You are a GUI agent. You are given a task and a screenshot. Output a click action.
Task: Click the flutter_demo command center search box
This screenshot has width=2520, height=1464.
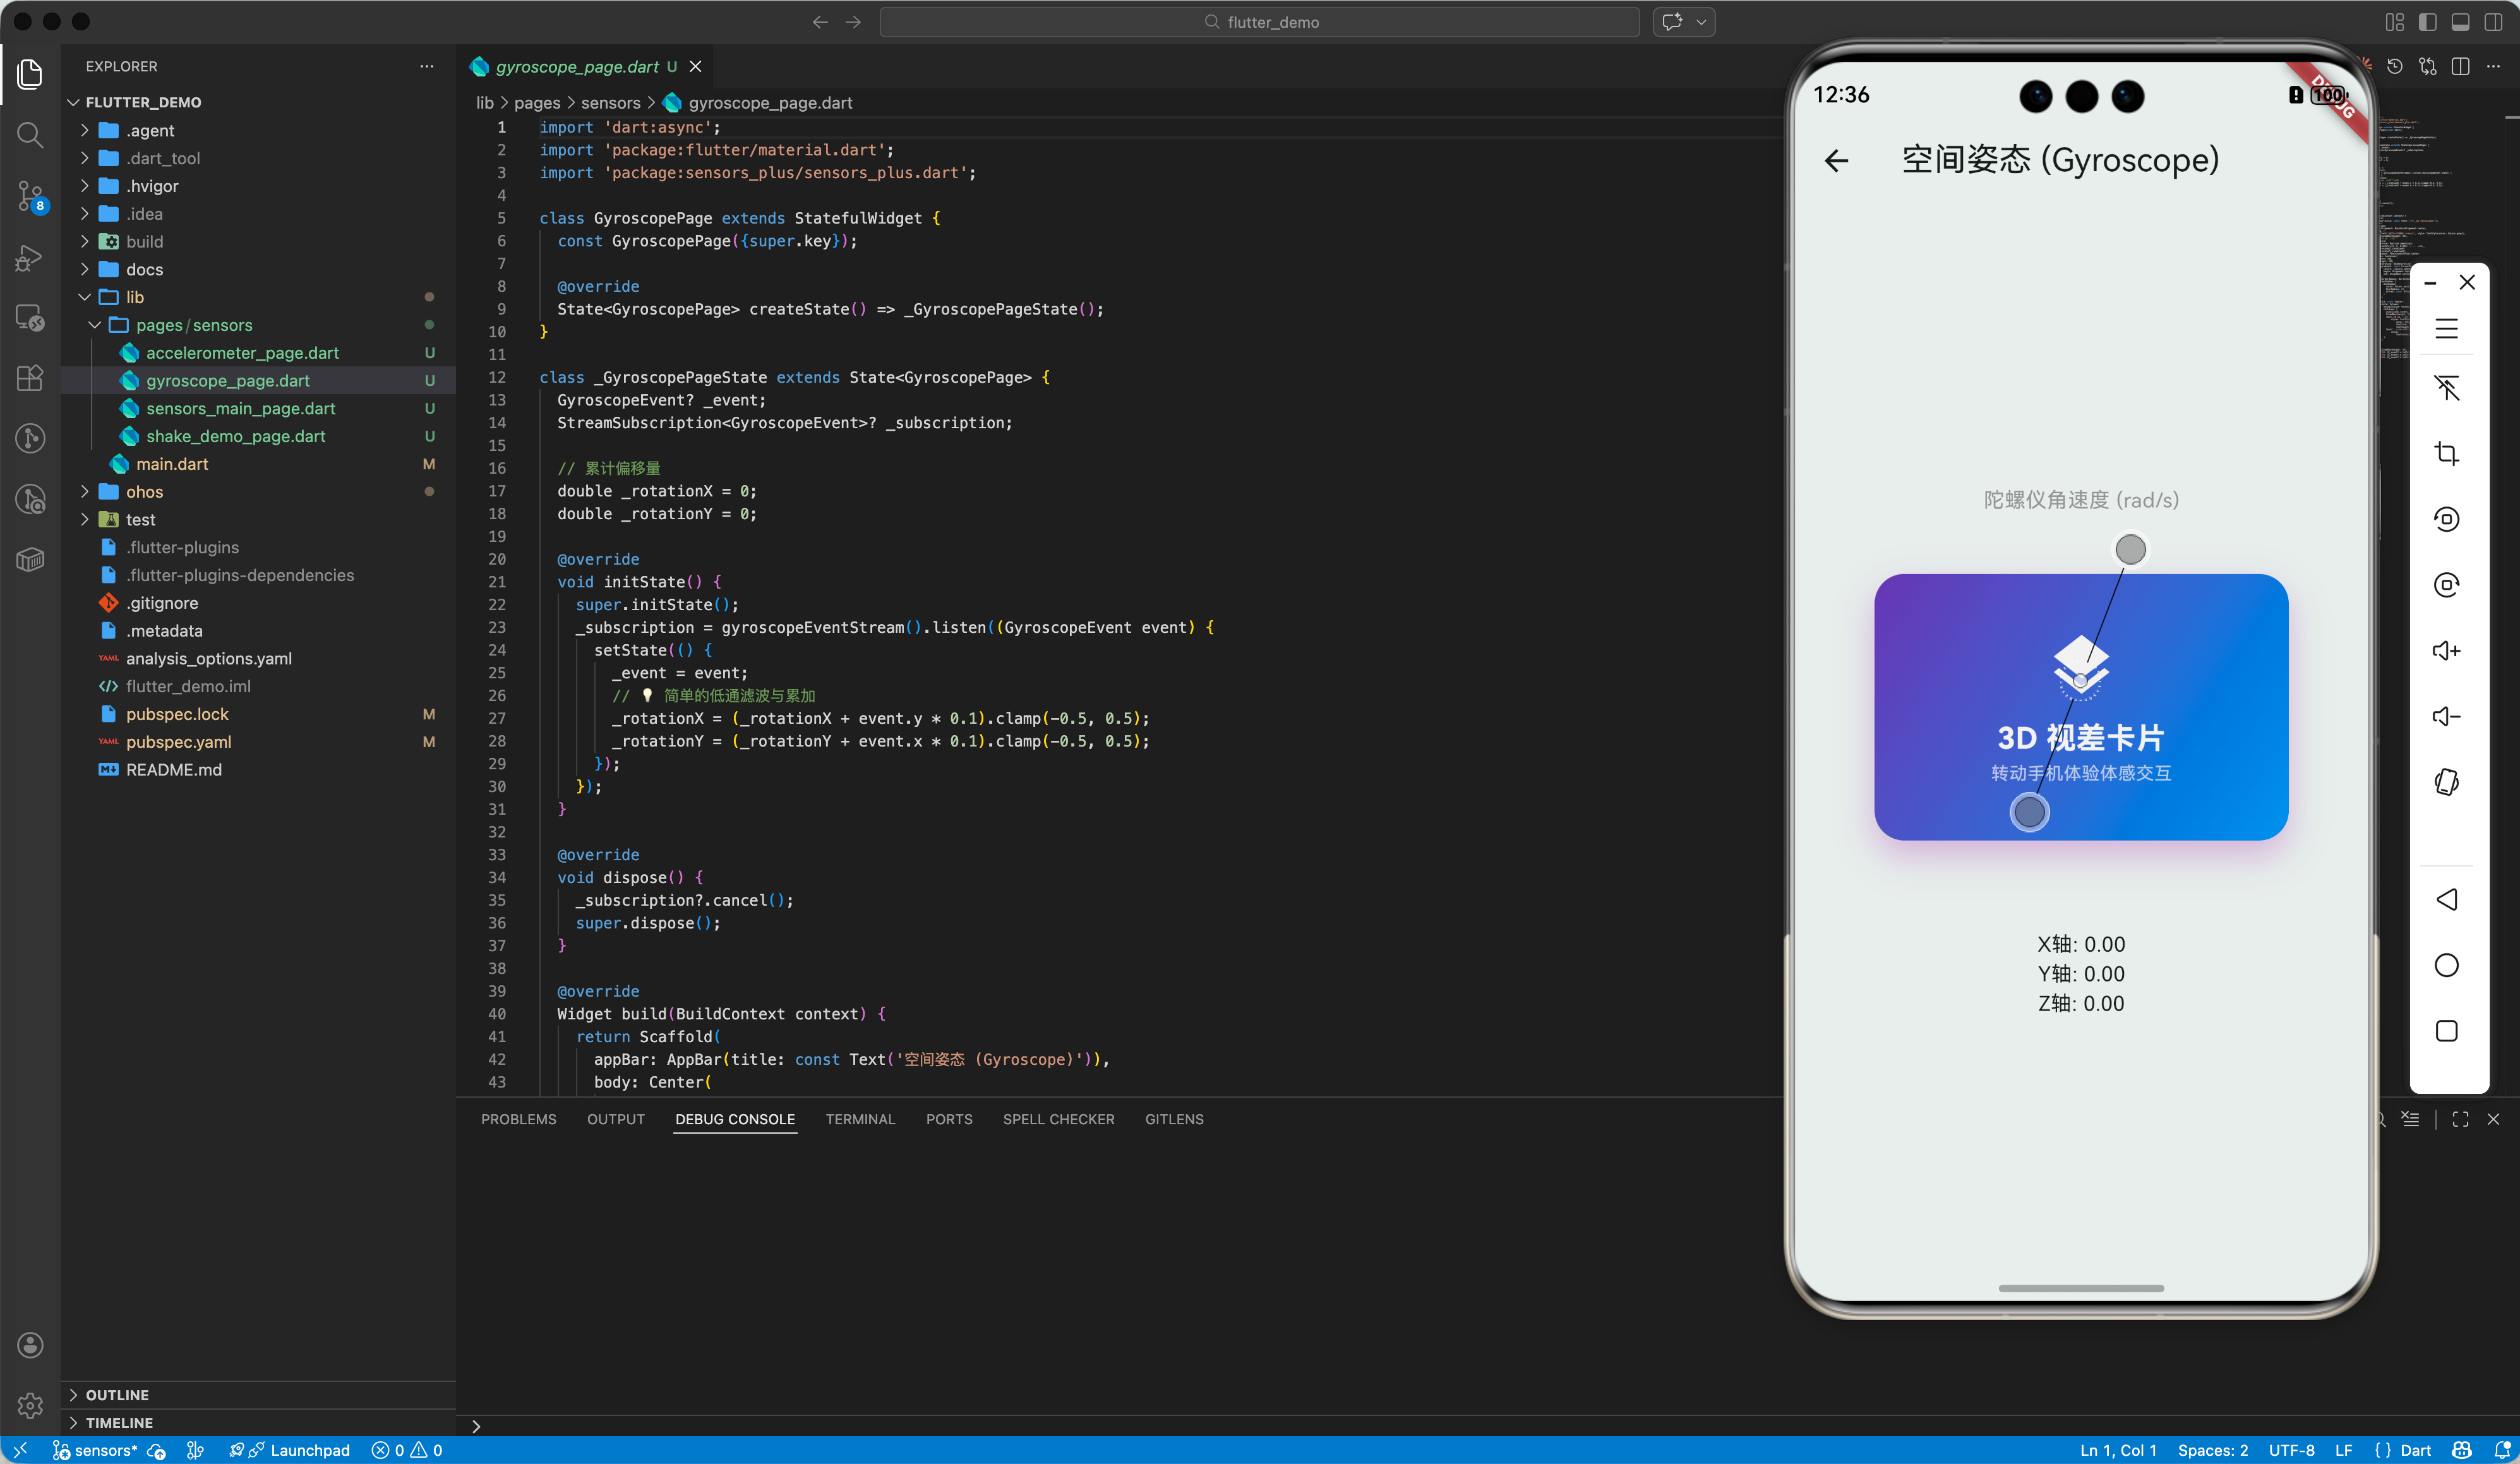[1259, 22]
